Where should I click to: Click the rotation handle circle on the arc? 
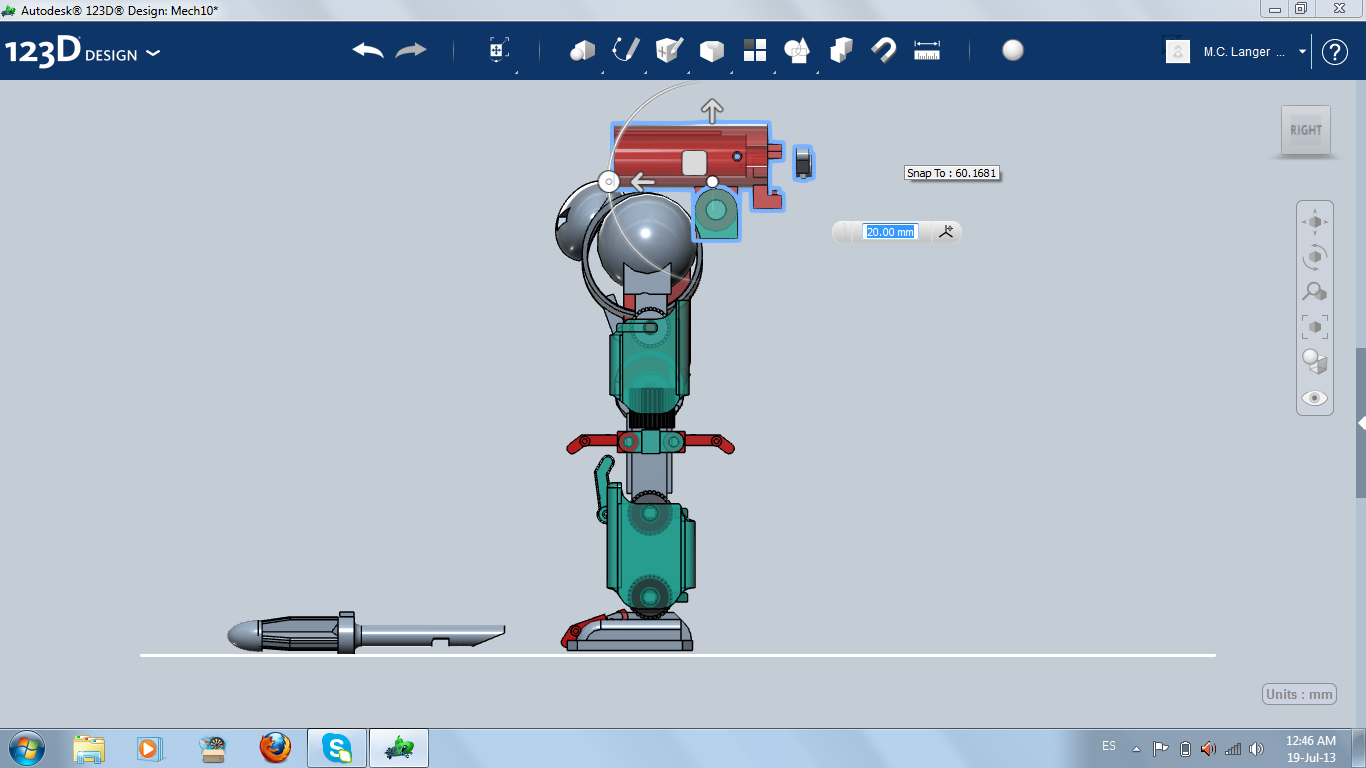608,181
